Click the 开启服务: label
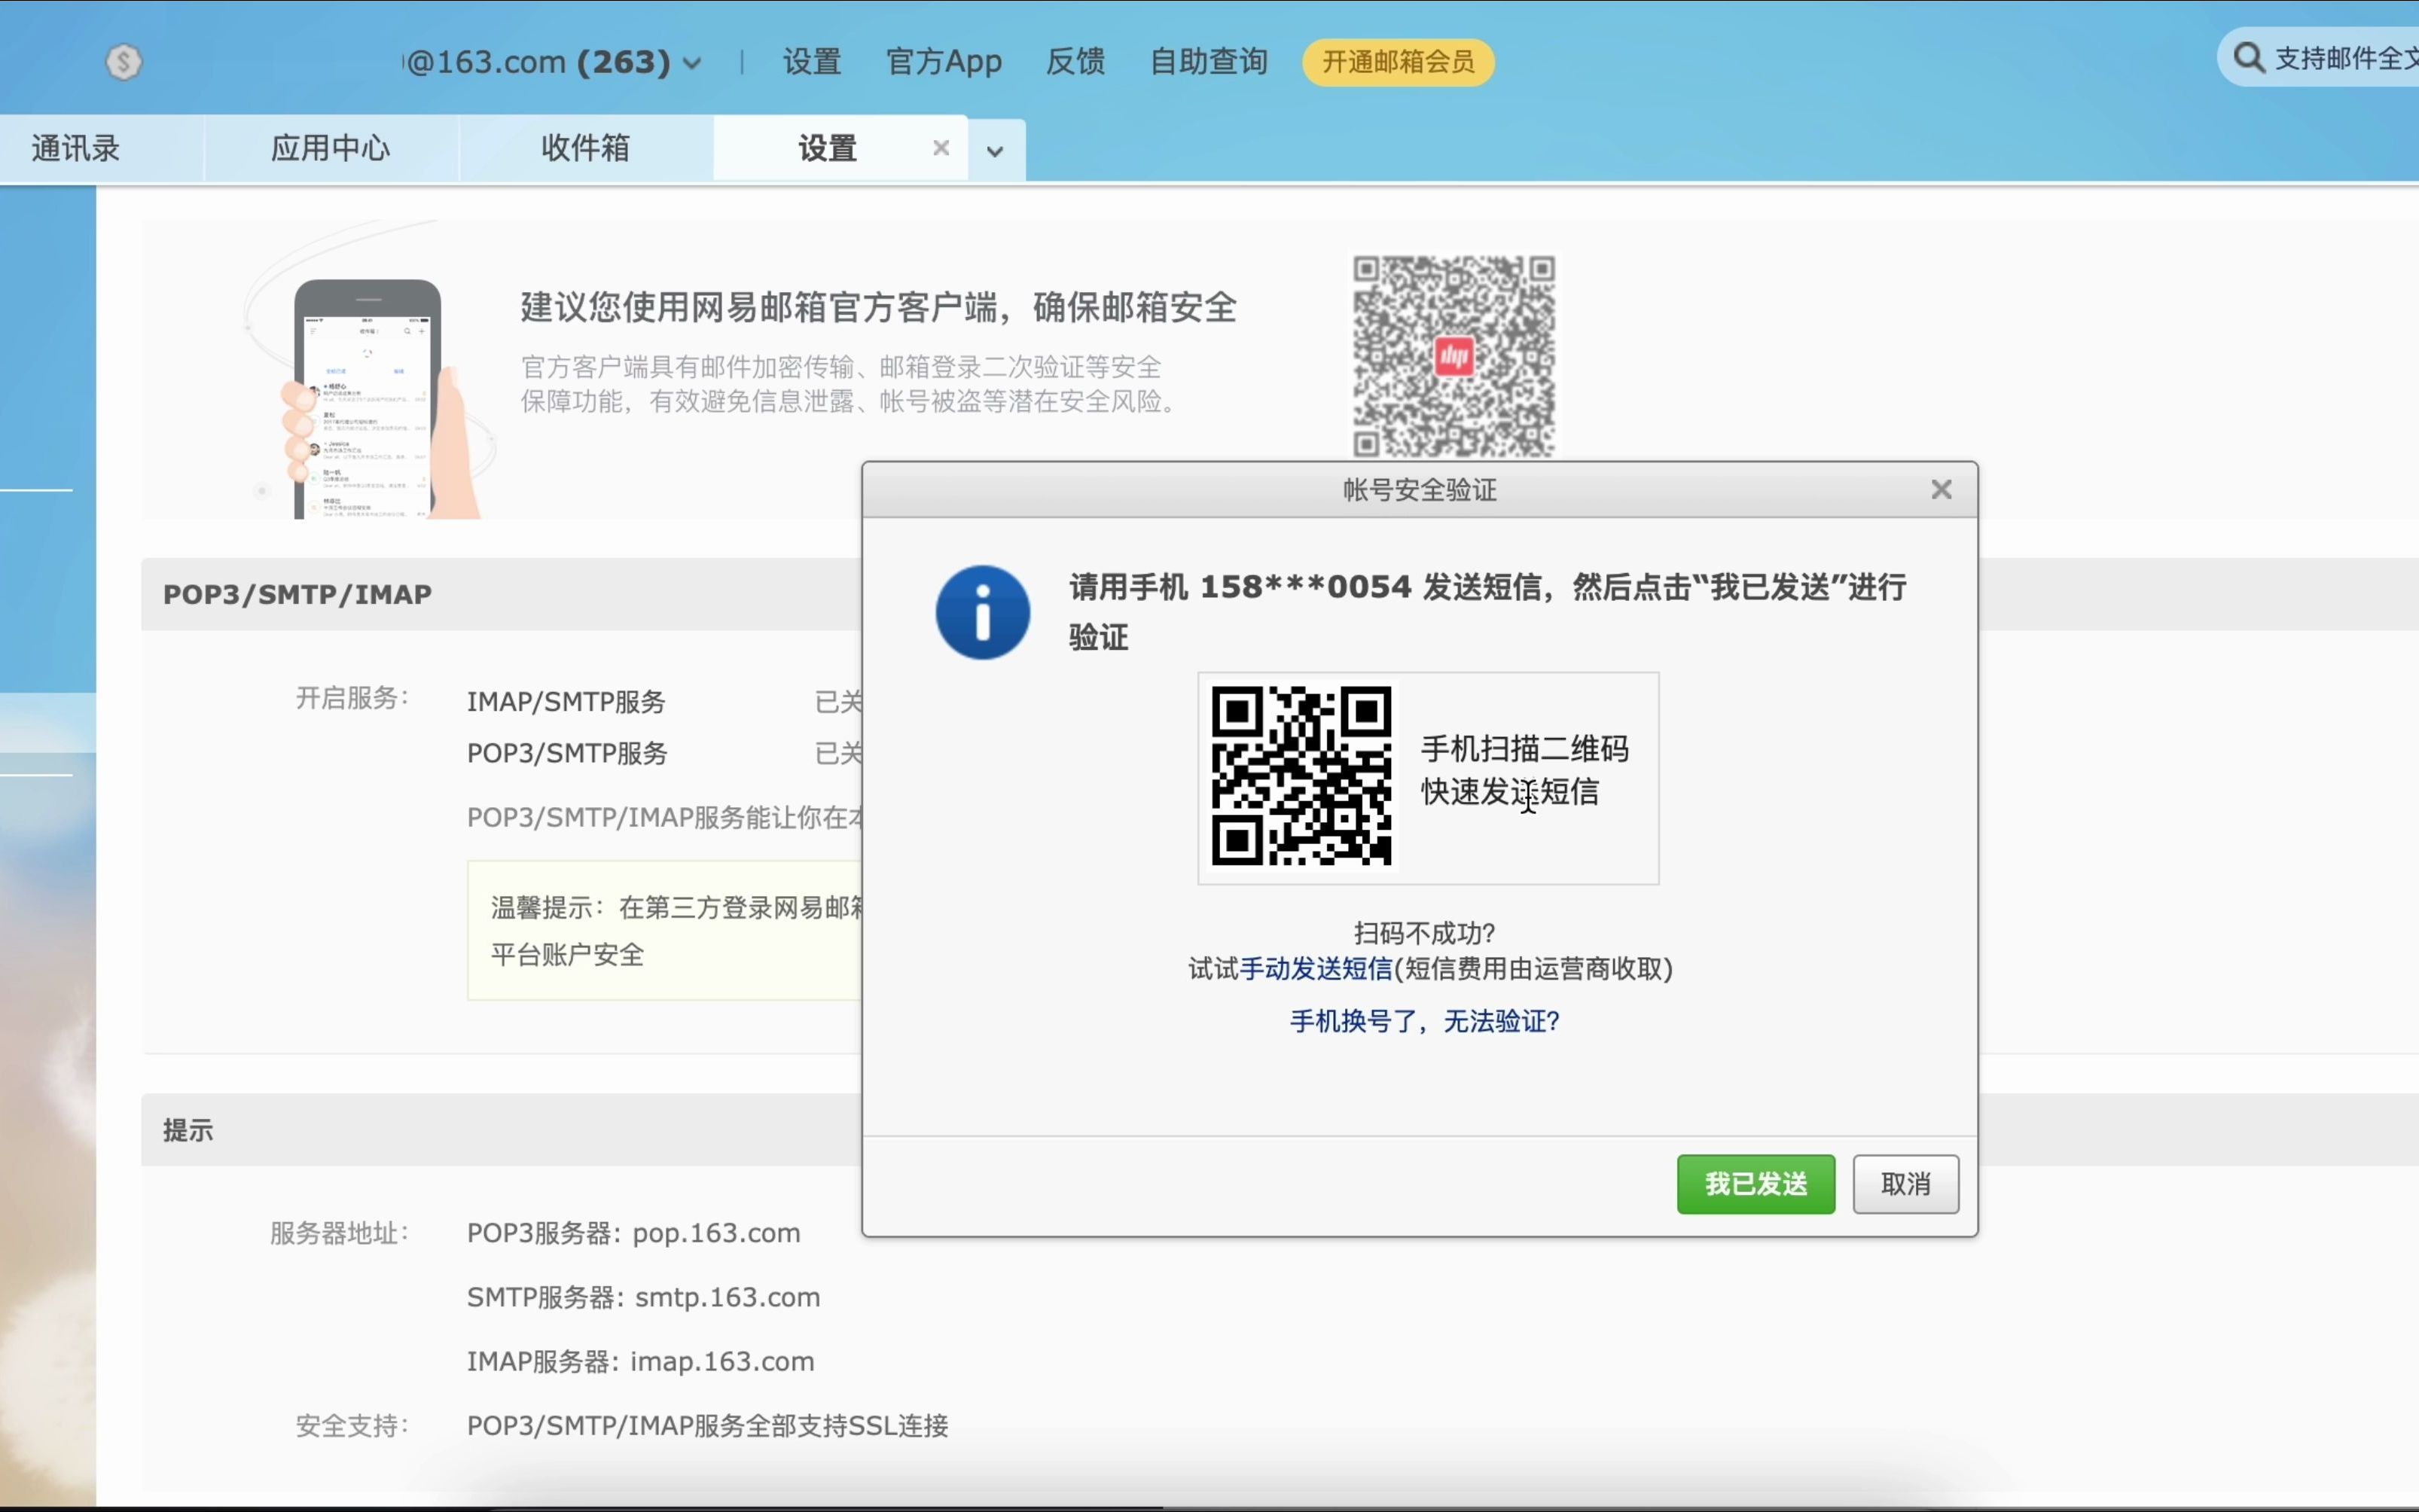The image size is (2419, 1512). click(352, 698)
